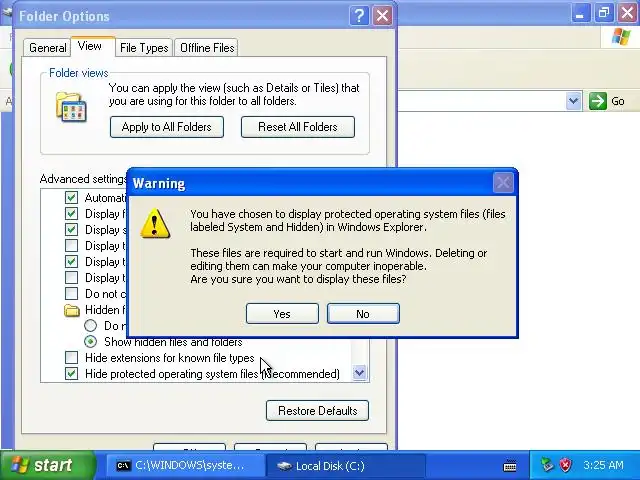
Task: Choose No in the Warning dialog
Action: (x=363, y=313)
